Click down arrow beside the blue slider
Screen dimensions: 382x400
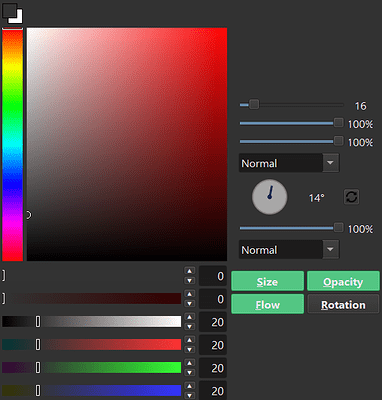pyautogui.click(x=190, y=396)
